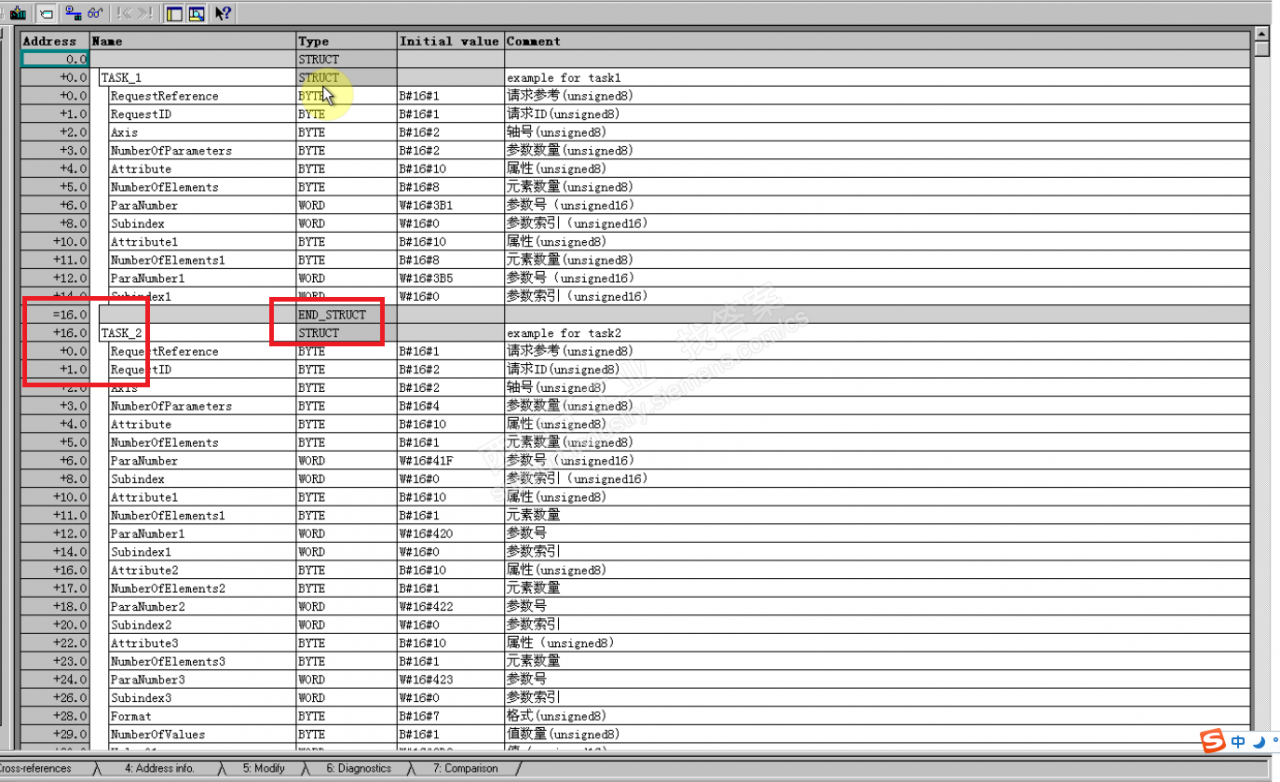Select the Attribute2 name cell

[x=202, y=570]
